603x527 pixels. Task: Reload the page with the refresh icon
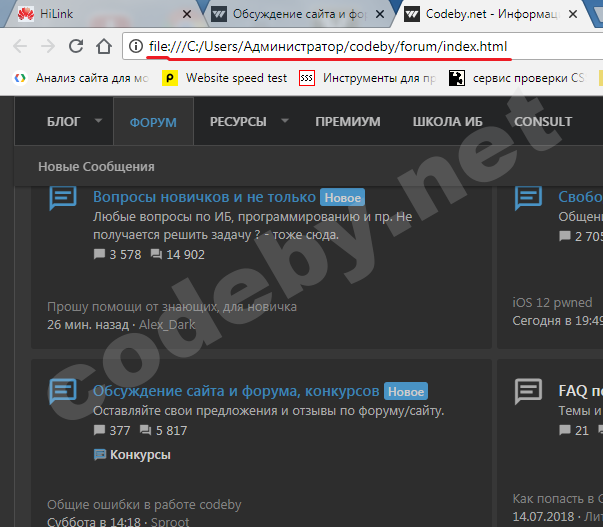76,46
